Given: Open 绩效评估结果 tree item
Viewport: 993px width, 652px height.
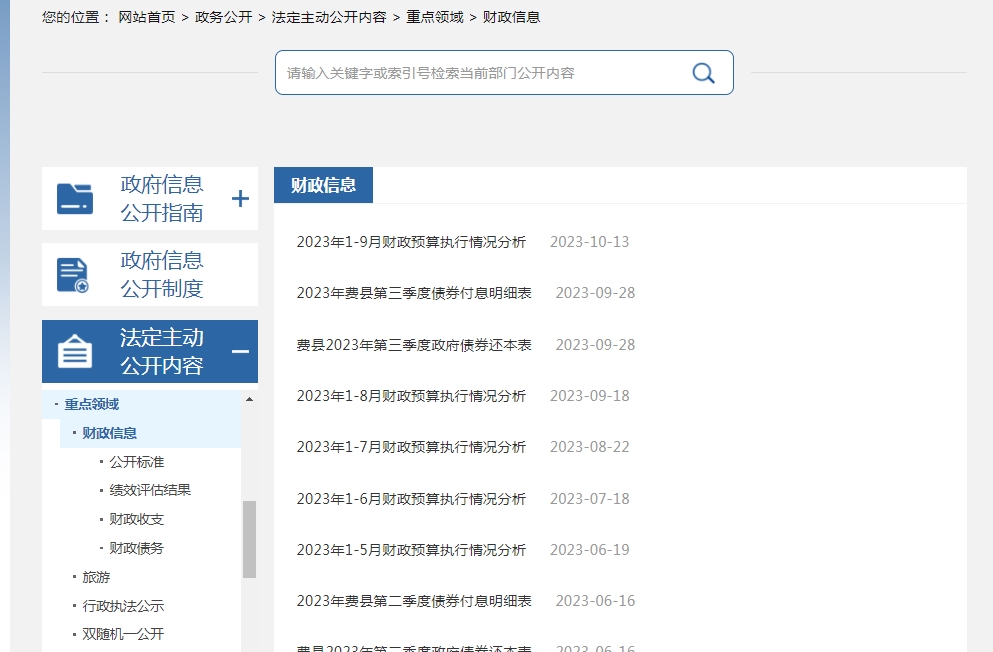Looking at the screenshot, I should pyautogui.click(x=150, y=490).
